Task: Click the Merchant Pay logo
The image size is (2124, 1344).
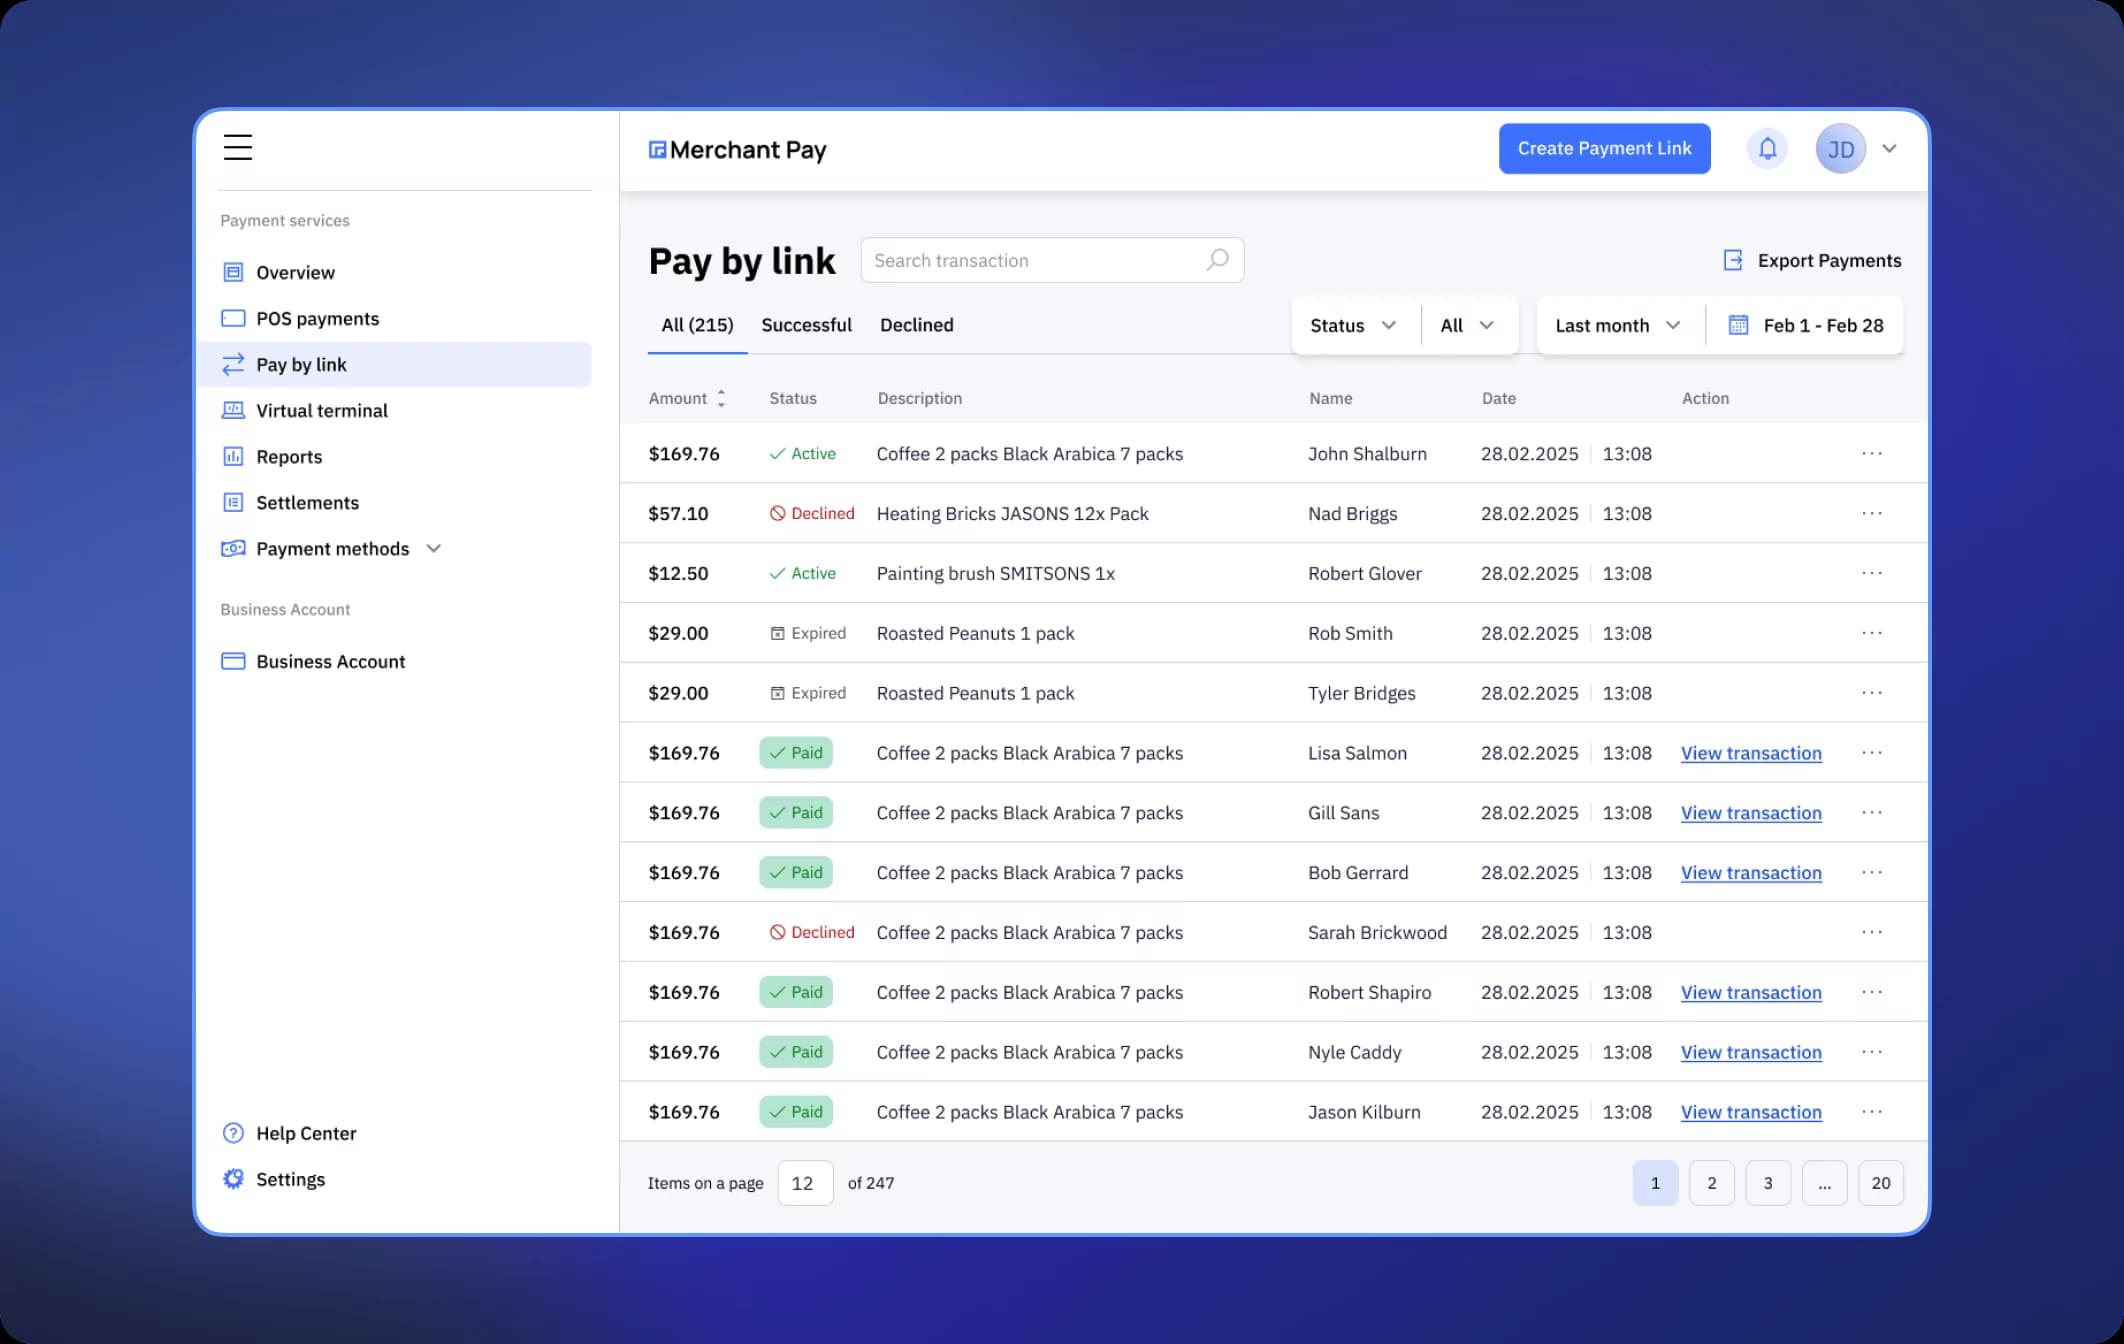Action: [738, 150]
